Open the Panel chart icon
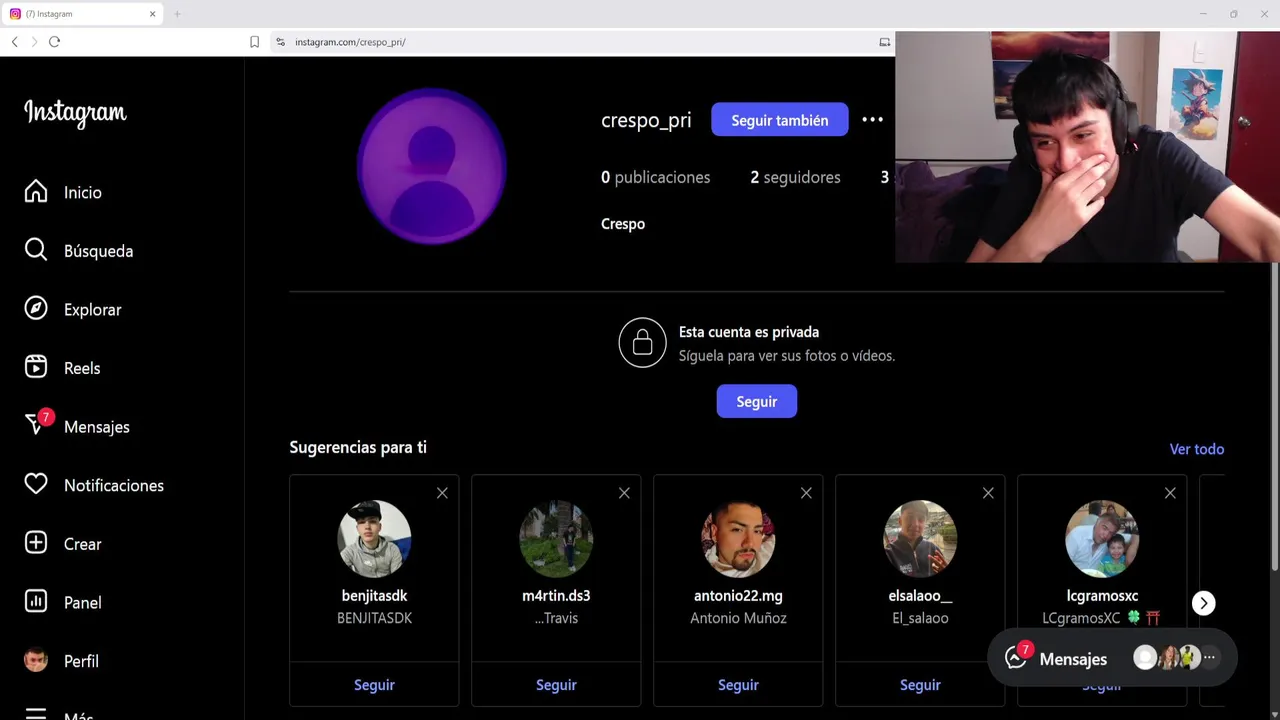The height and width of the screenshot is (720, 1280). coord(36,601)
